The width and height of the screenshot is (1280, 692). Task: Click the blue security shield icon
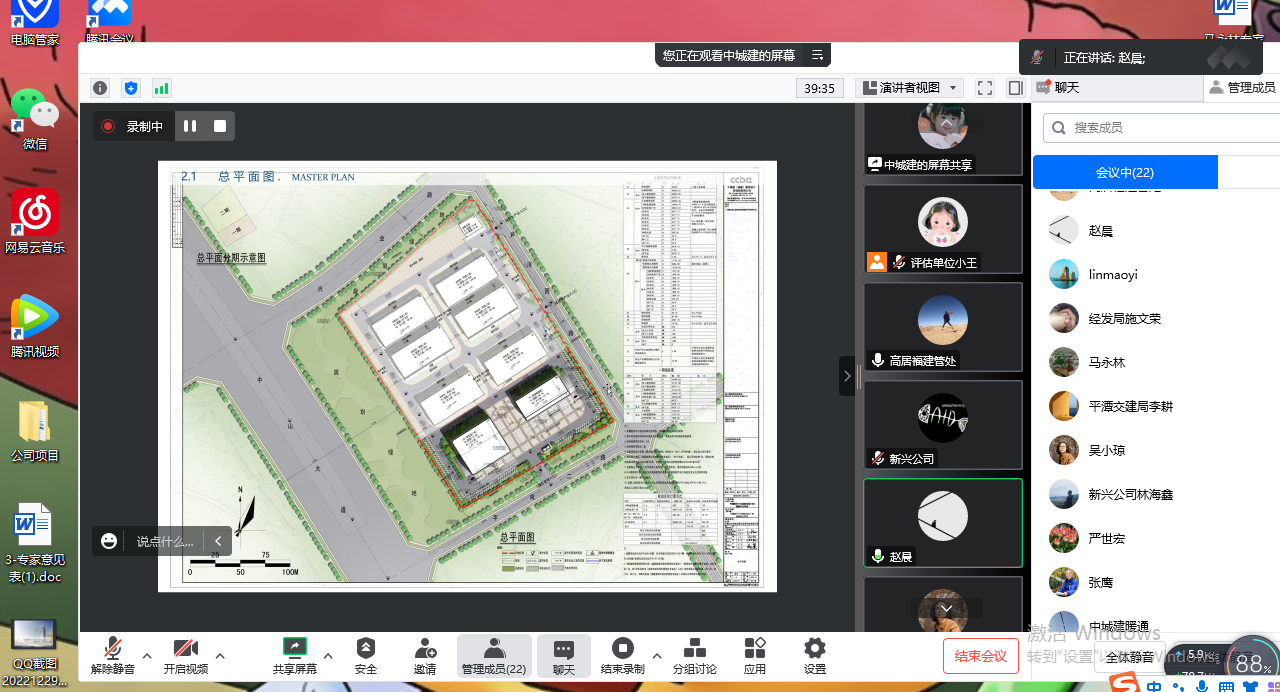(x=131, y=88)
